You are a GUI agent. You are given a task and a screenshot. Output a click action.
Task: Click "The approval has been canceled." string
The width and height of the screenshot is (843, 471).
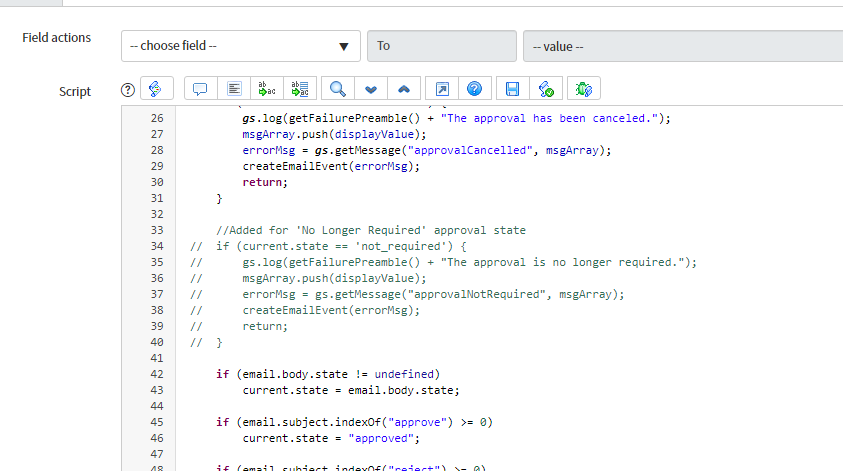coord(549,118)
